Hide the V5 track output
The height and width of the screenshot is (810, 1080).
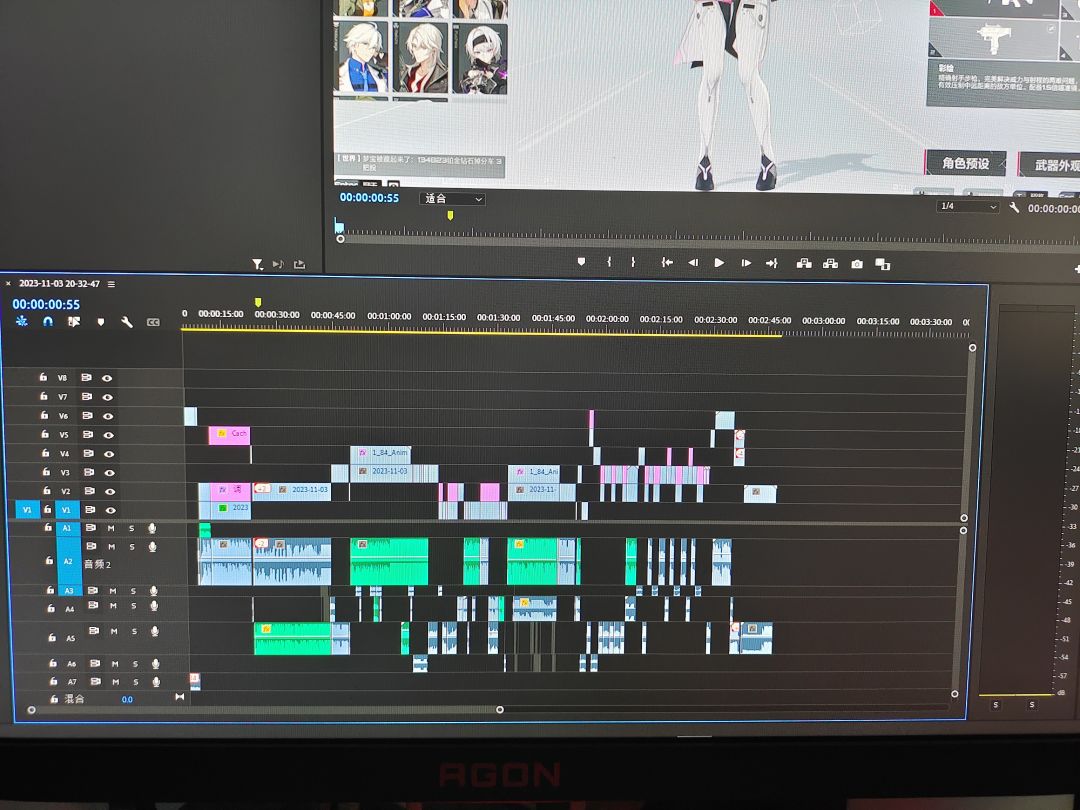[x=108, y=435]
